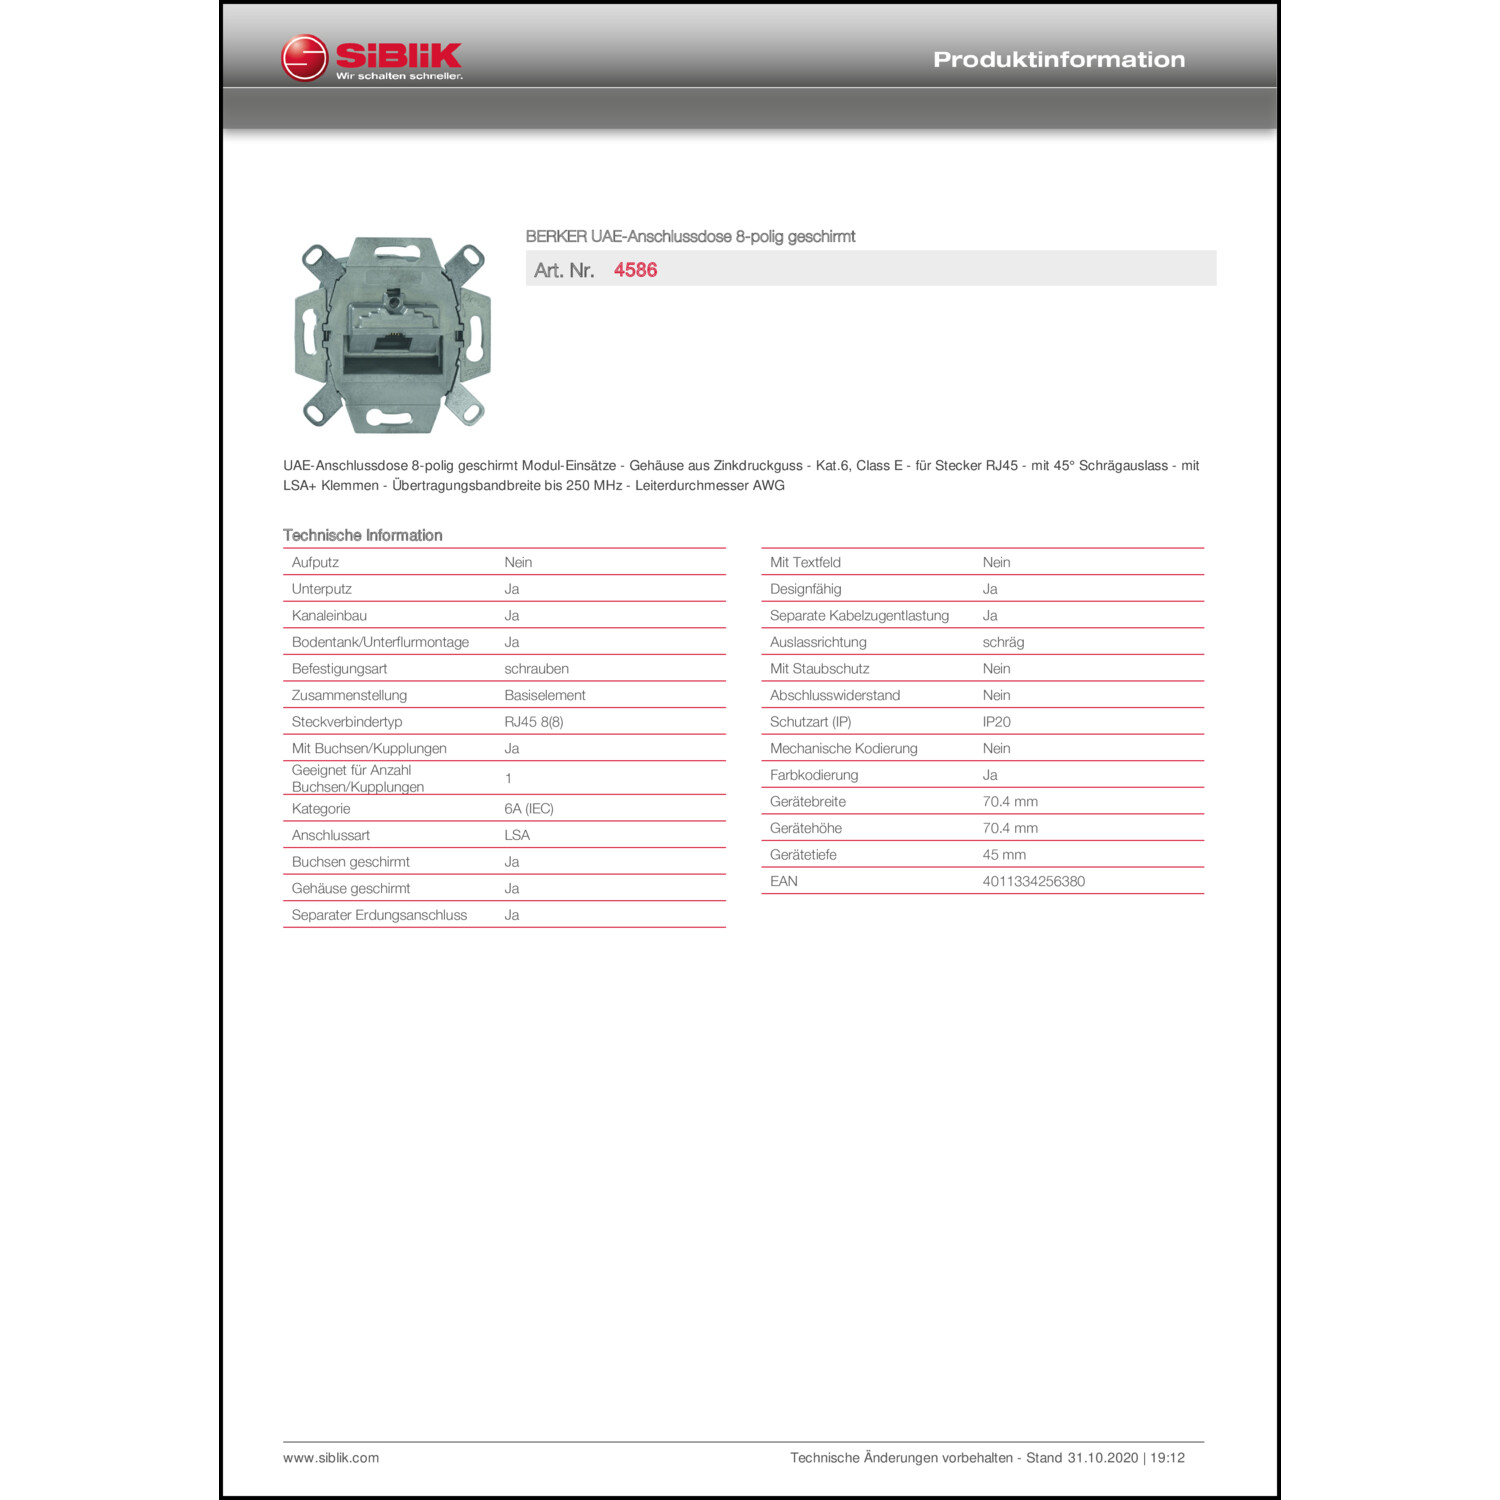The height and width of the screenshot is (1500, 1500).
Task: Click the Siblik red circle logo icon
Action: (304, 58)
